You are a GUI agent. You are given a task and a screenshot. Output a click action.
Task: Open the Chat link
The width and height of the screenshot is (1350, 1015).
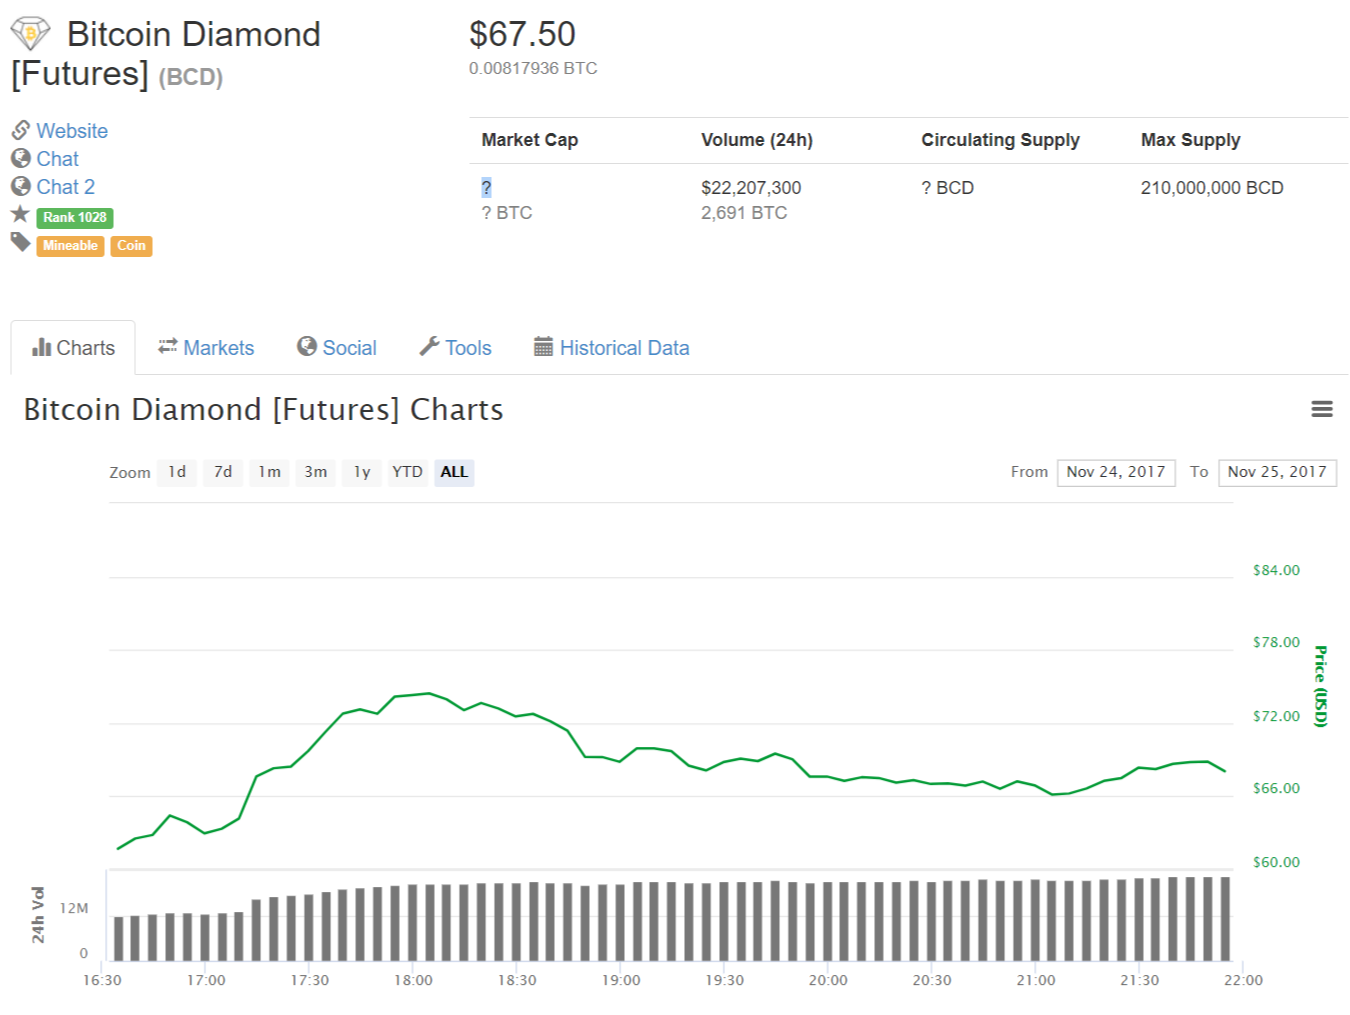pyautogui.click(x=58, y=158)
